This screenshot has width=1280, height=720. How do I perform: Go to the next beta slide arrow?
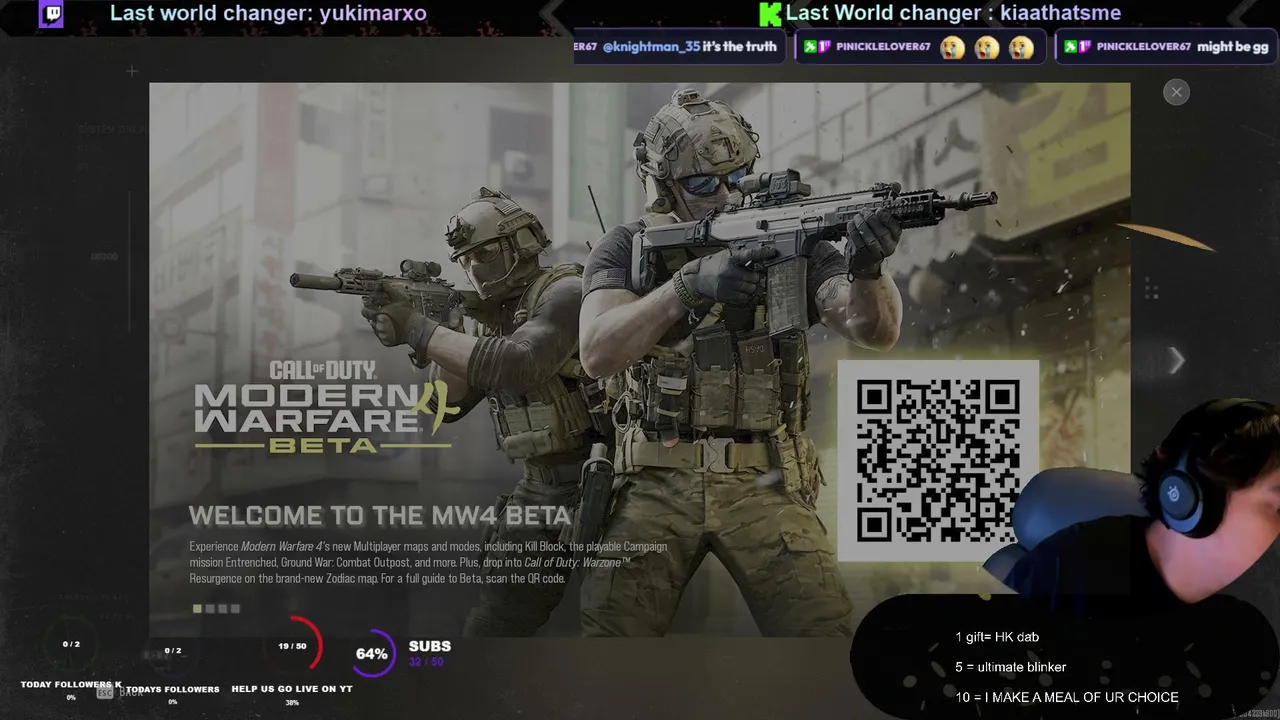[x=1177, y=360]
